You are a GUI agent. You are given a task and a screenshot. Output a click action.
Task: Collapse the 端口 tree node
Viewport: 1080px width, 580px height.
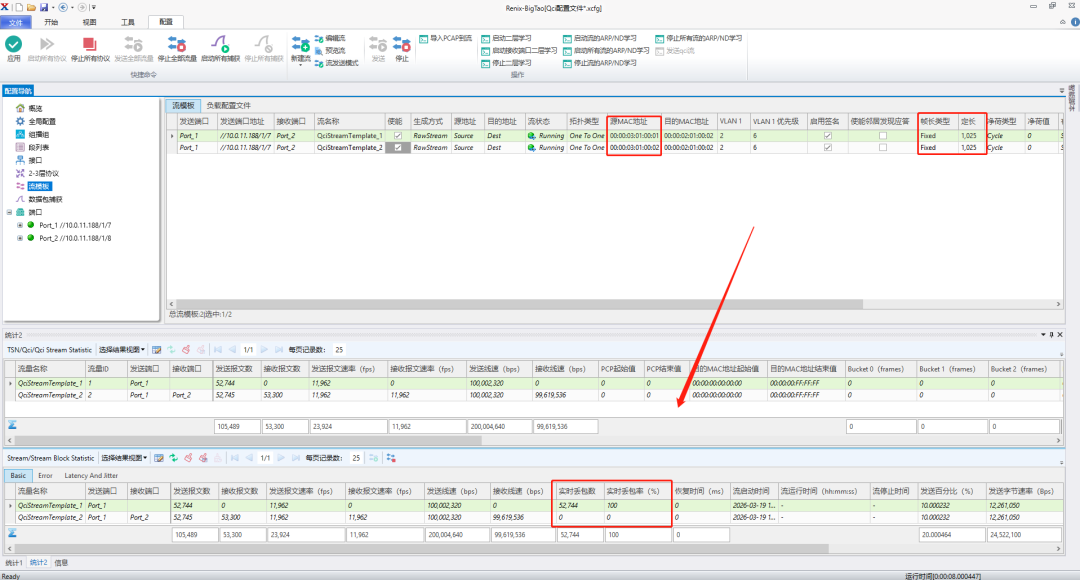10,212
